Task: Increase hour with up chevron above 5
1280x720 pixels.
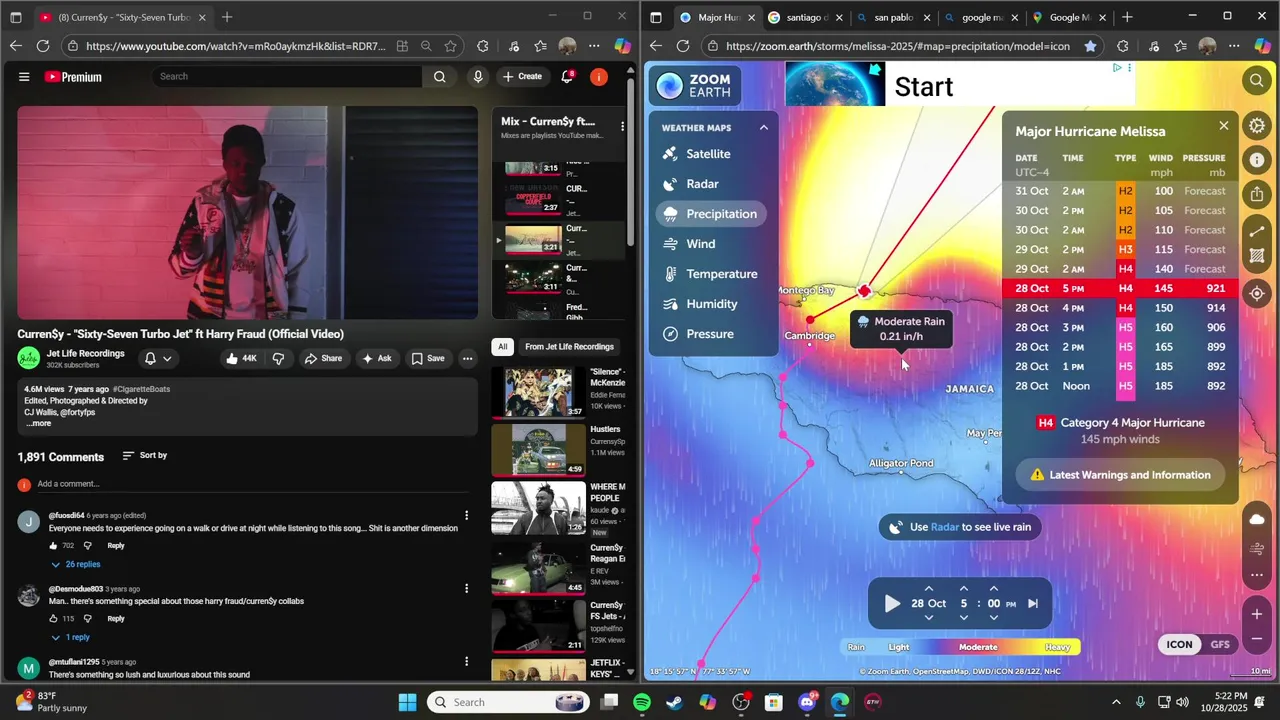Action: [964, 589]
